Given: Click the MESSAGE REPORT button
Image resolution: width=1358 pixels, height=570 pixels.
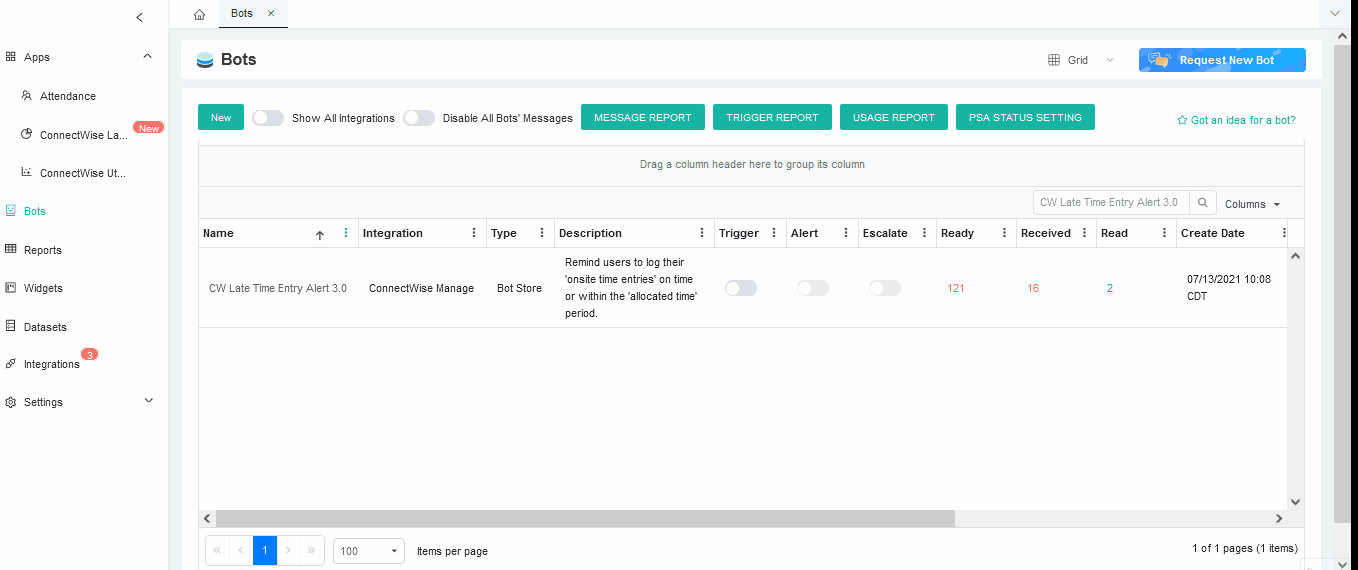Looking at the screenshot, I should [642, 117].
